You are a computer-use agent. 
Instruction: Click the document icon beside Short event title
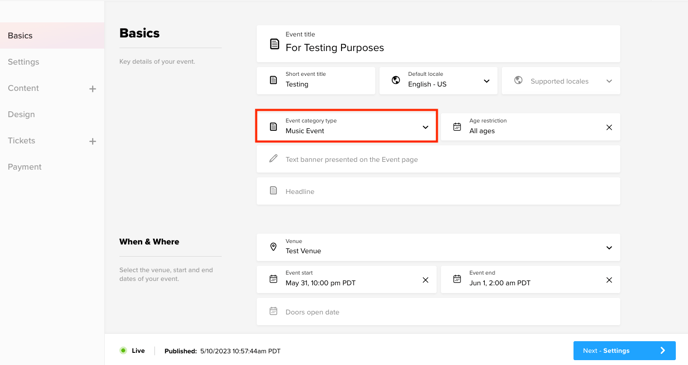click(273, 80)
